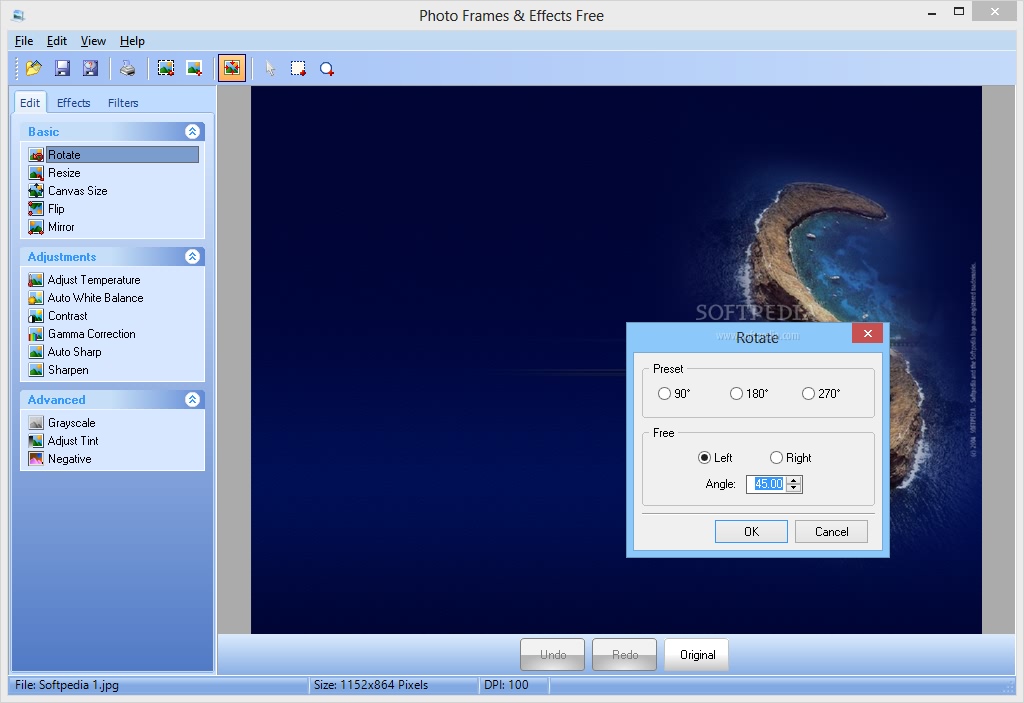Click the Print icon in toolbar
The height and width of the screenshot is (703, 1024).
pos(128,68)
